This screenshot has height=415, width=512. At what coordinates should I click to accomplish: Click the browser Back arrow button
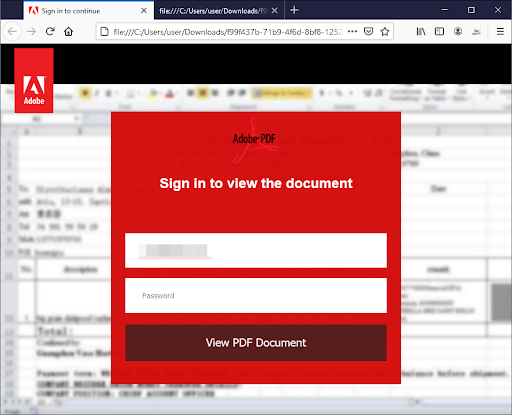[x=12, y=32]
